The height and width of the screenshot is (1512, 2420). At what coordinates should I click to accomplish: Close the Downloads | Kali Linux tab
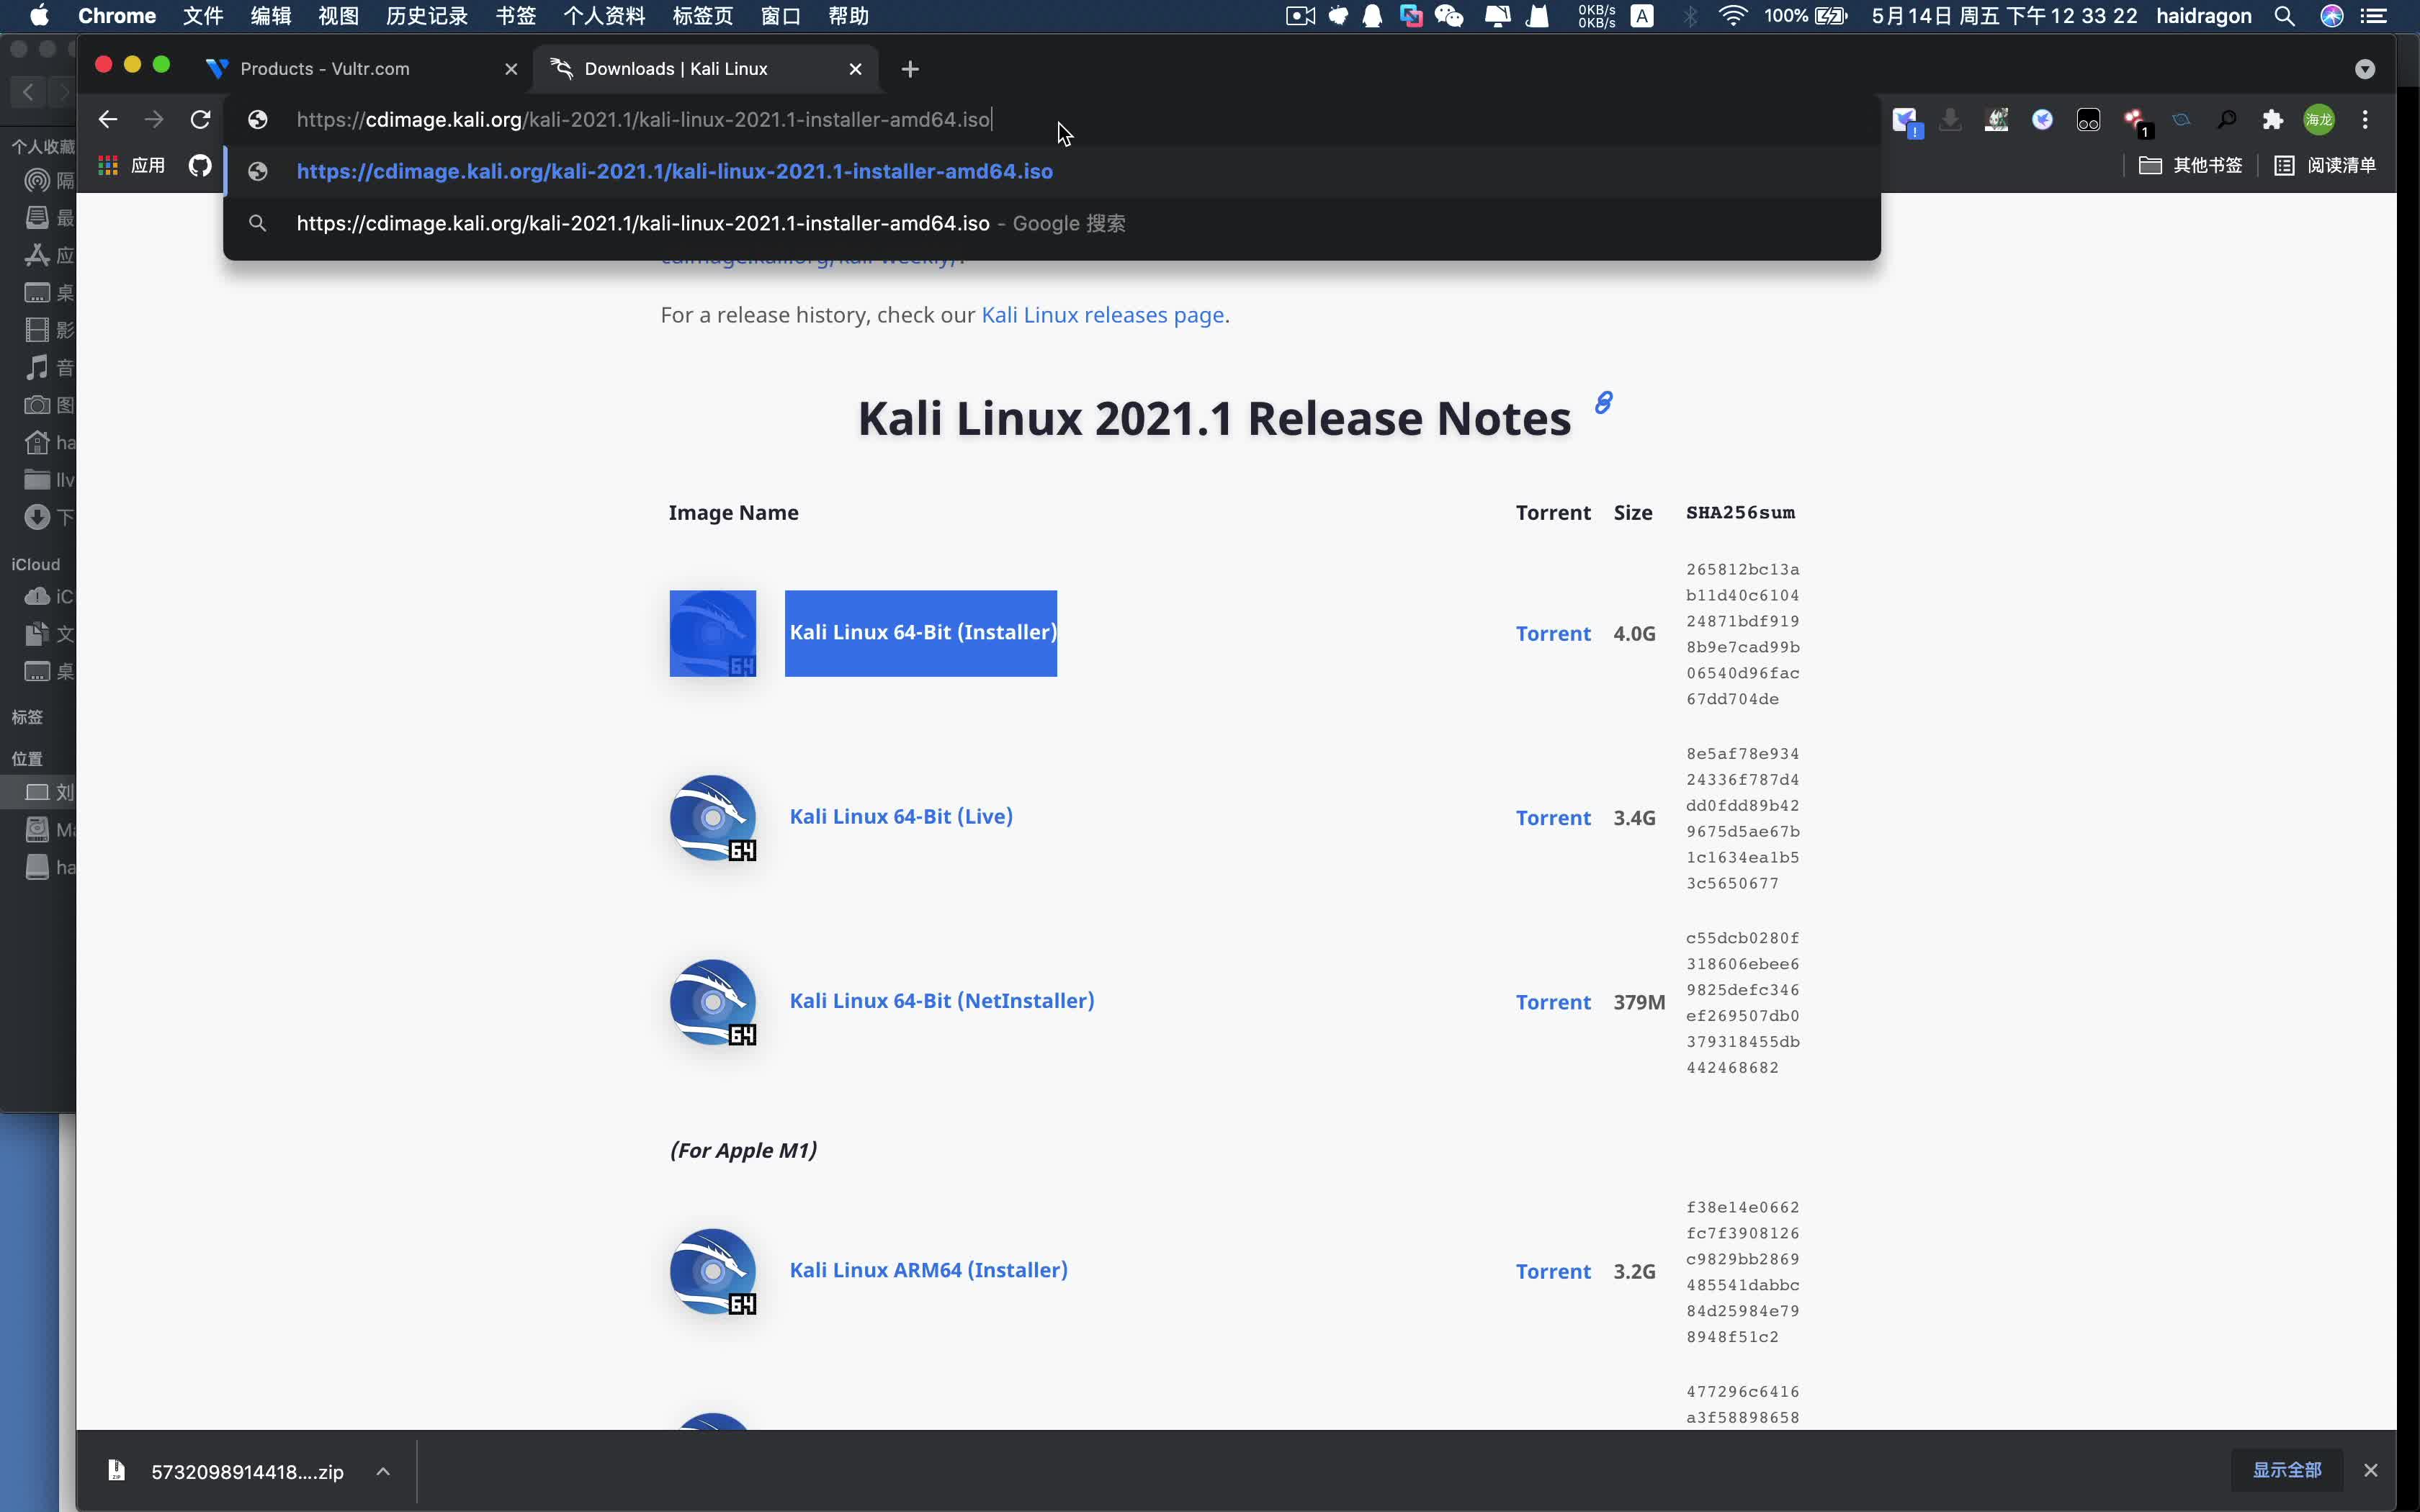(x=855, y=69)
